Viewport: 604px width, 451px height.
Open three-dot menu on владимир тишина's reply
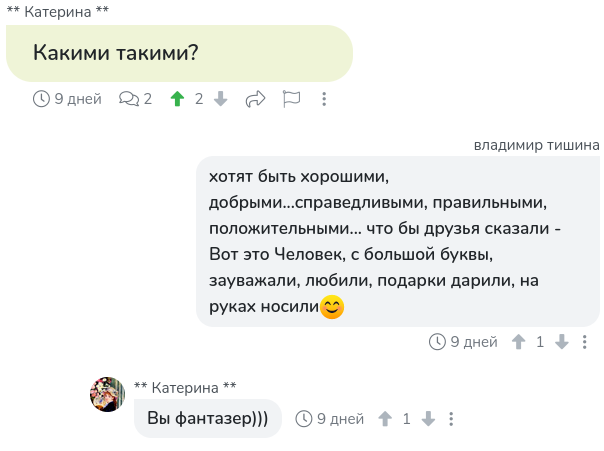coord(584,342)
